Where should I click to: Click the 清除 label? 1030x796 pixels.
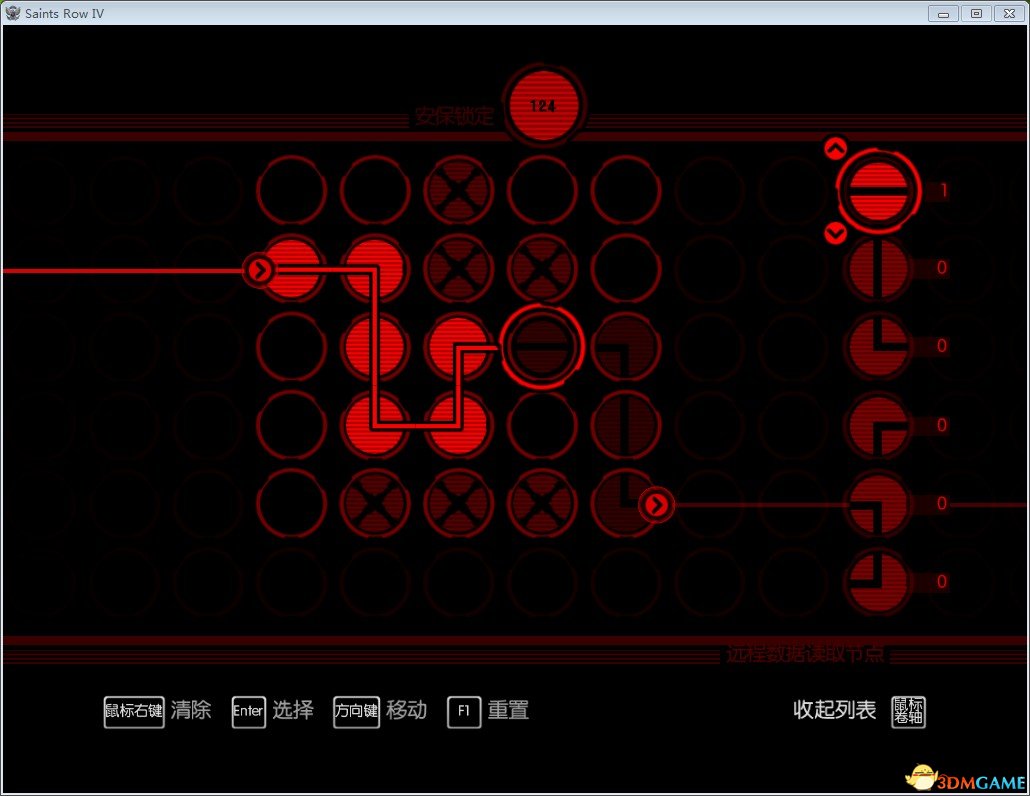click(191, 710)
